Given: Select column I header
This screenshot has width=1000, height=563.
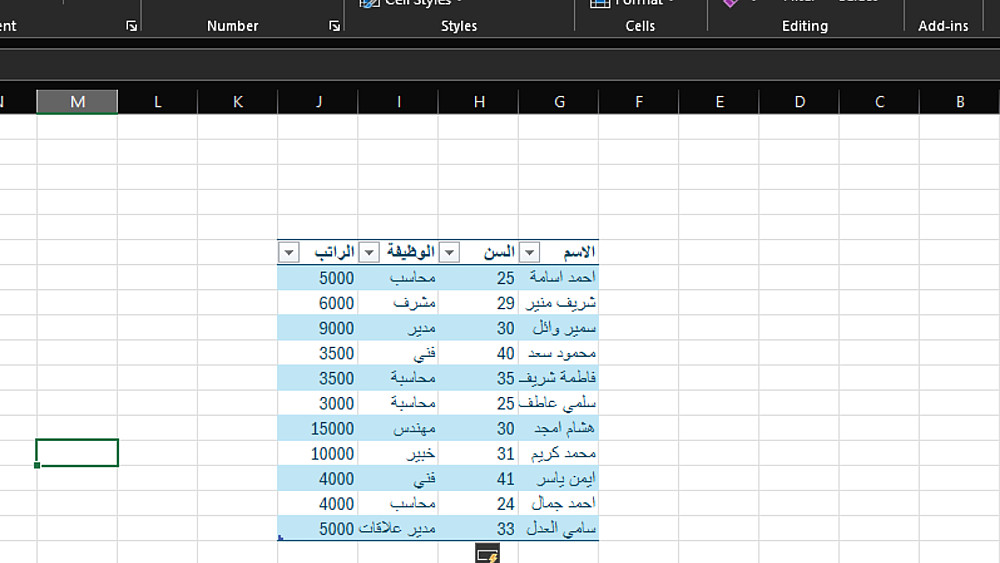Looking at the screenshot, I should pyautogui.click(x=399, y=101).
